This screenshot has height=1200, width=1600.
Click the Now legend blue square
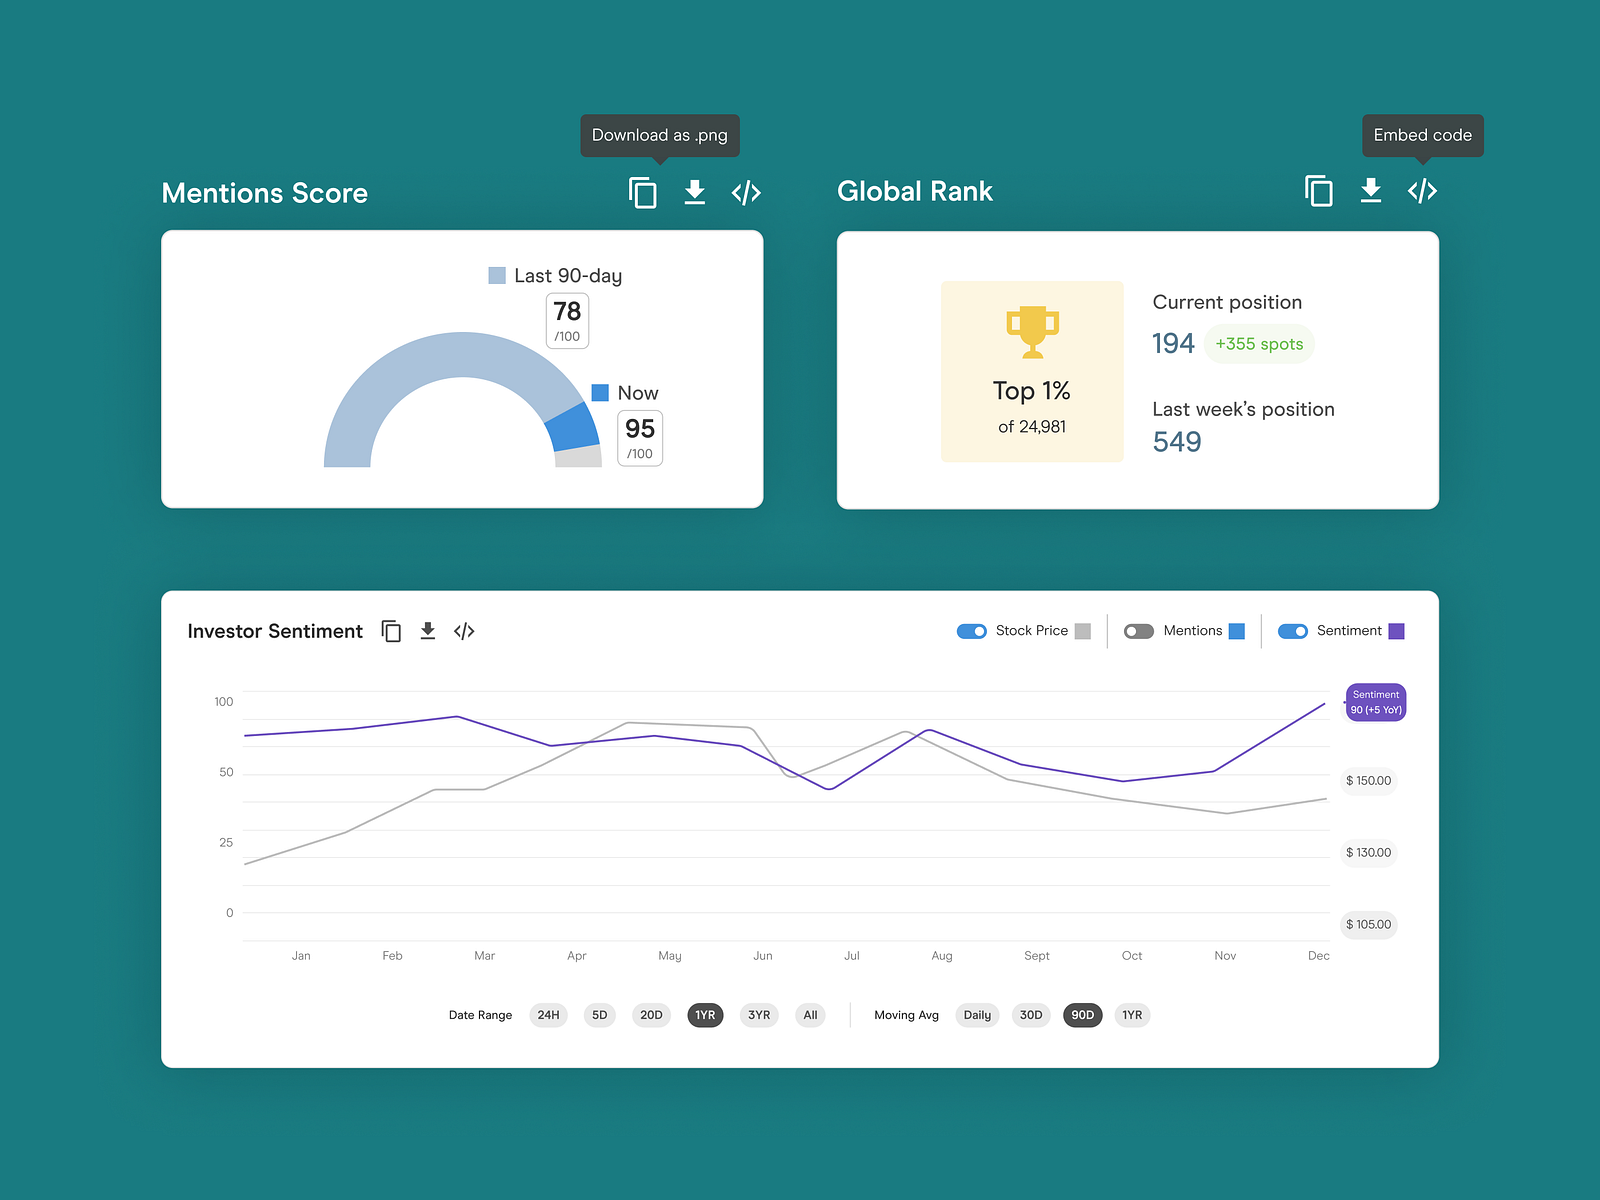pos(600,393)
